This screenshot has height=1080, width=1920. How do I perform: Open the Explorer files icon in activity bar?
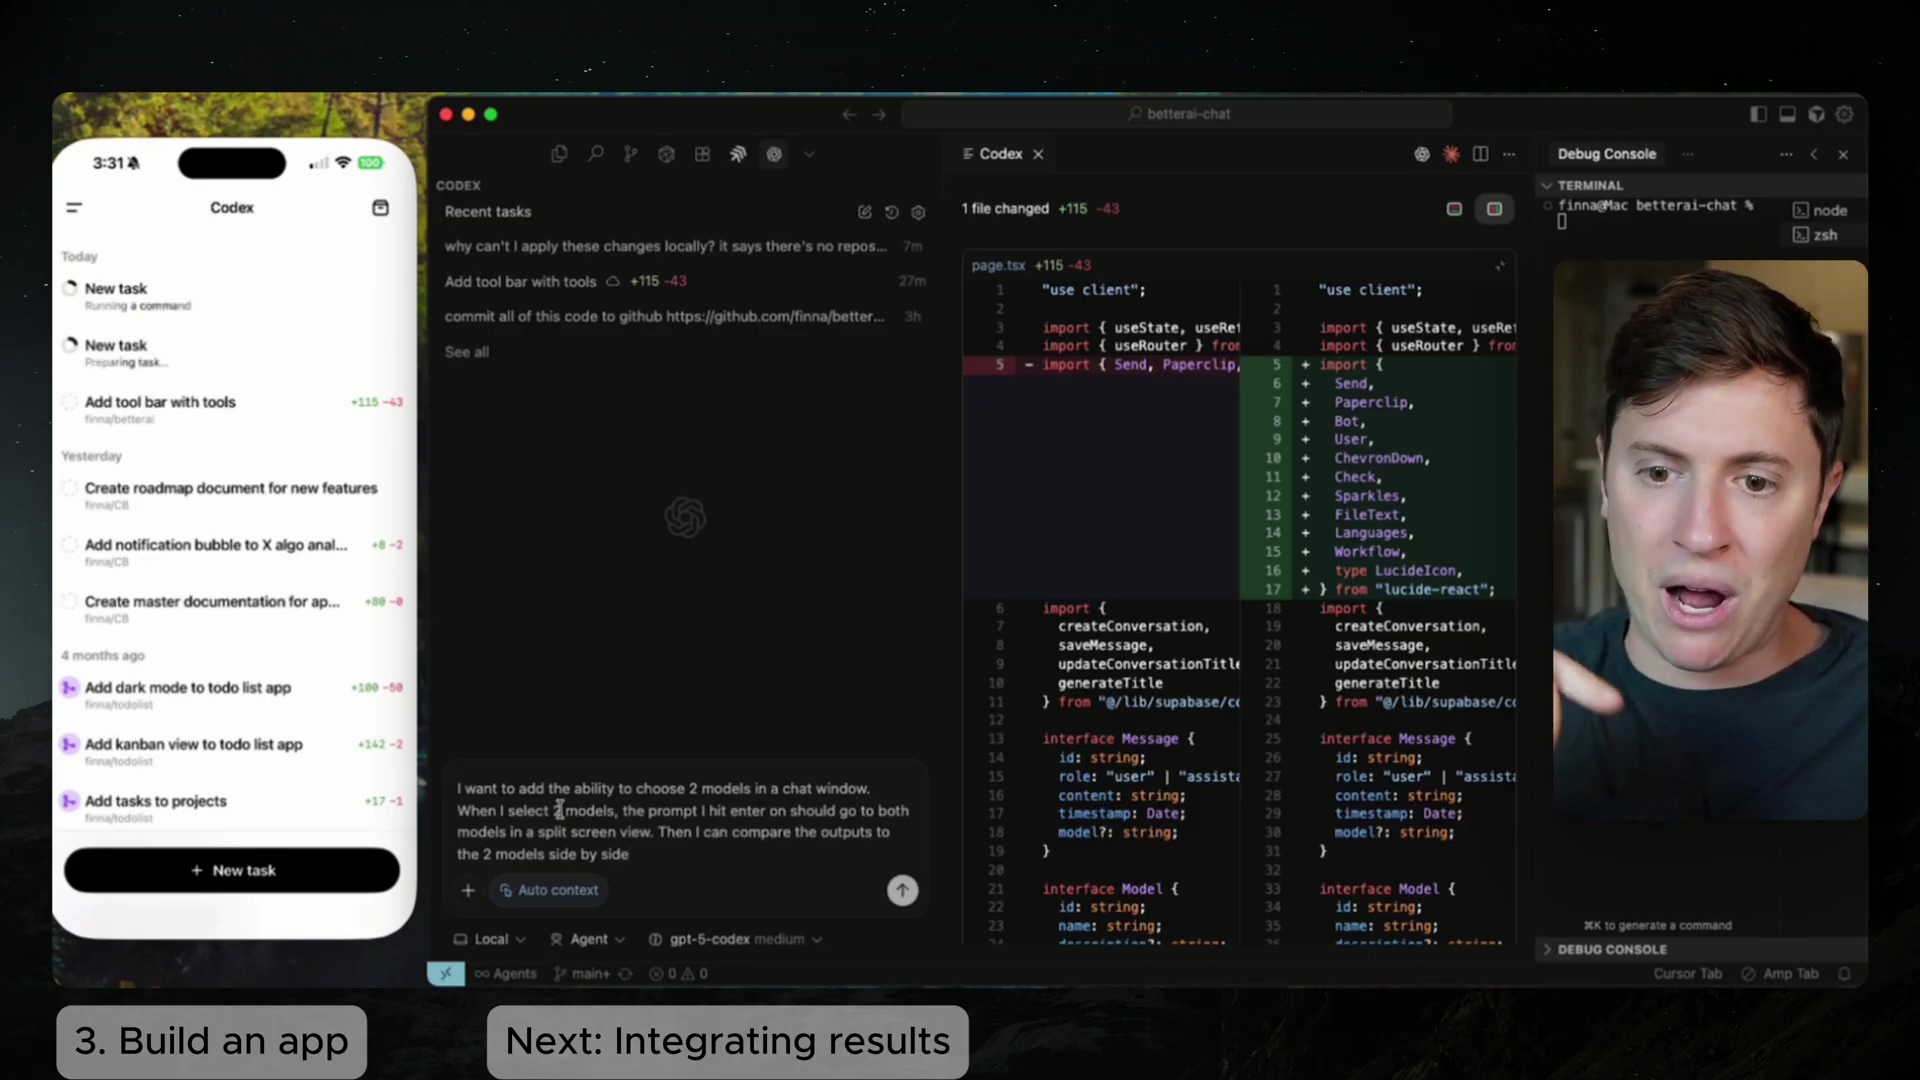click(559, 154)
